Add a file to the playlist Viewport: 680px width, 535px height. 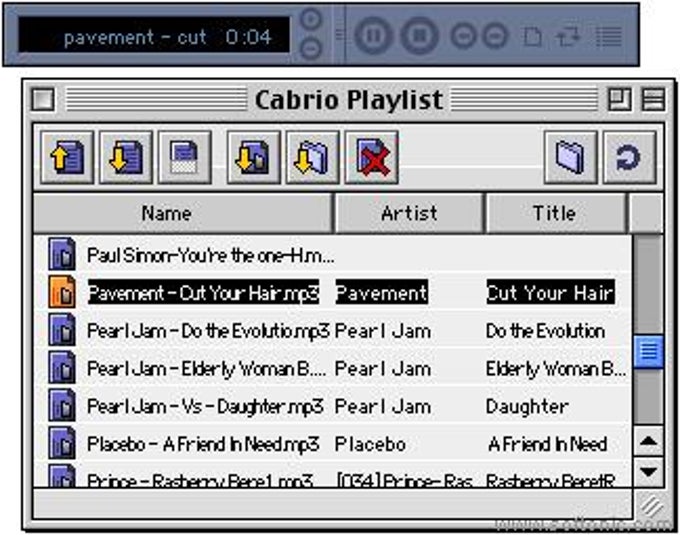[253, 157]
